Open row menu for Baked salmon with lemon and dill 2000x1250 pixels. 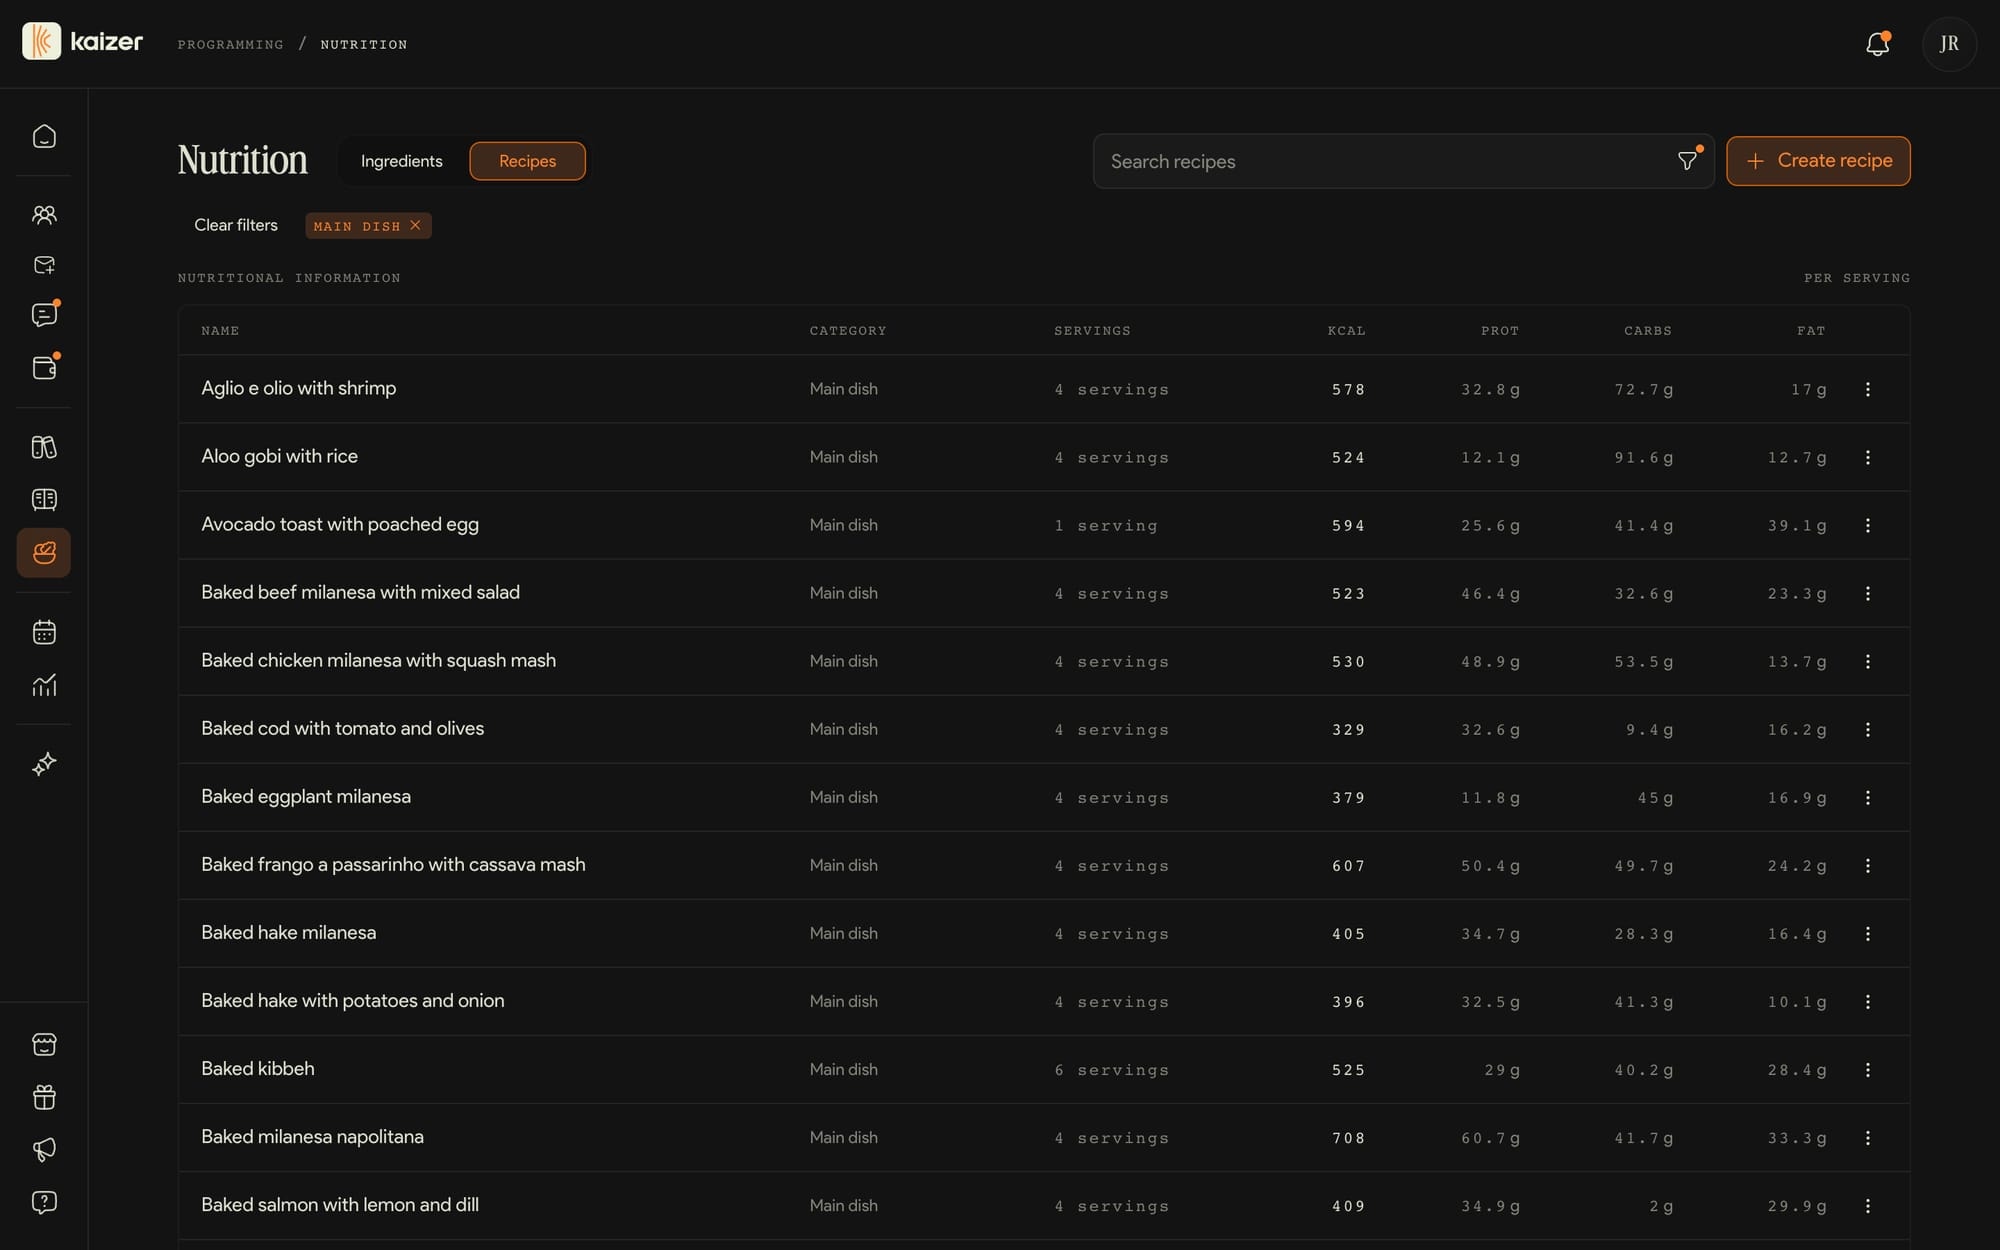point(1867,1205)
